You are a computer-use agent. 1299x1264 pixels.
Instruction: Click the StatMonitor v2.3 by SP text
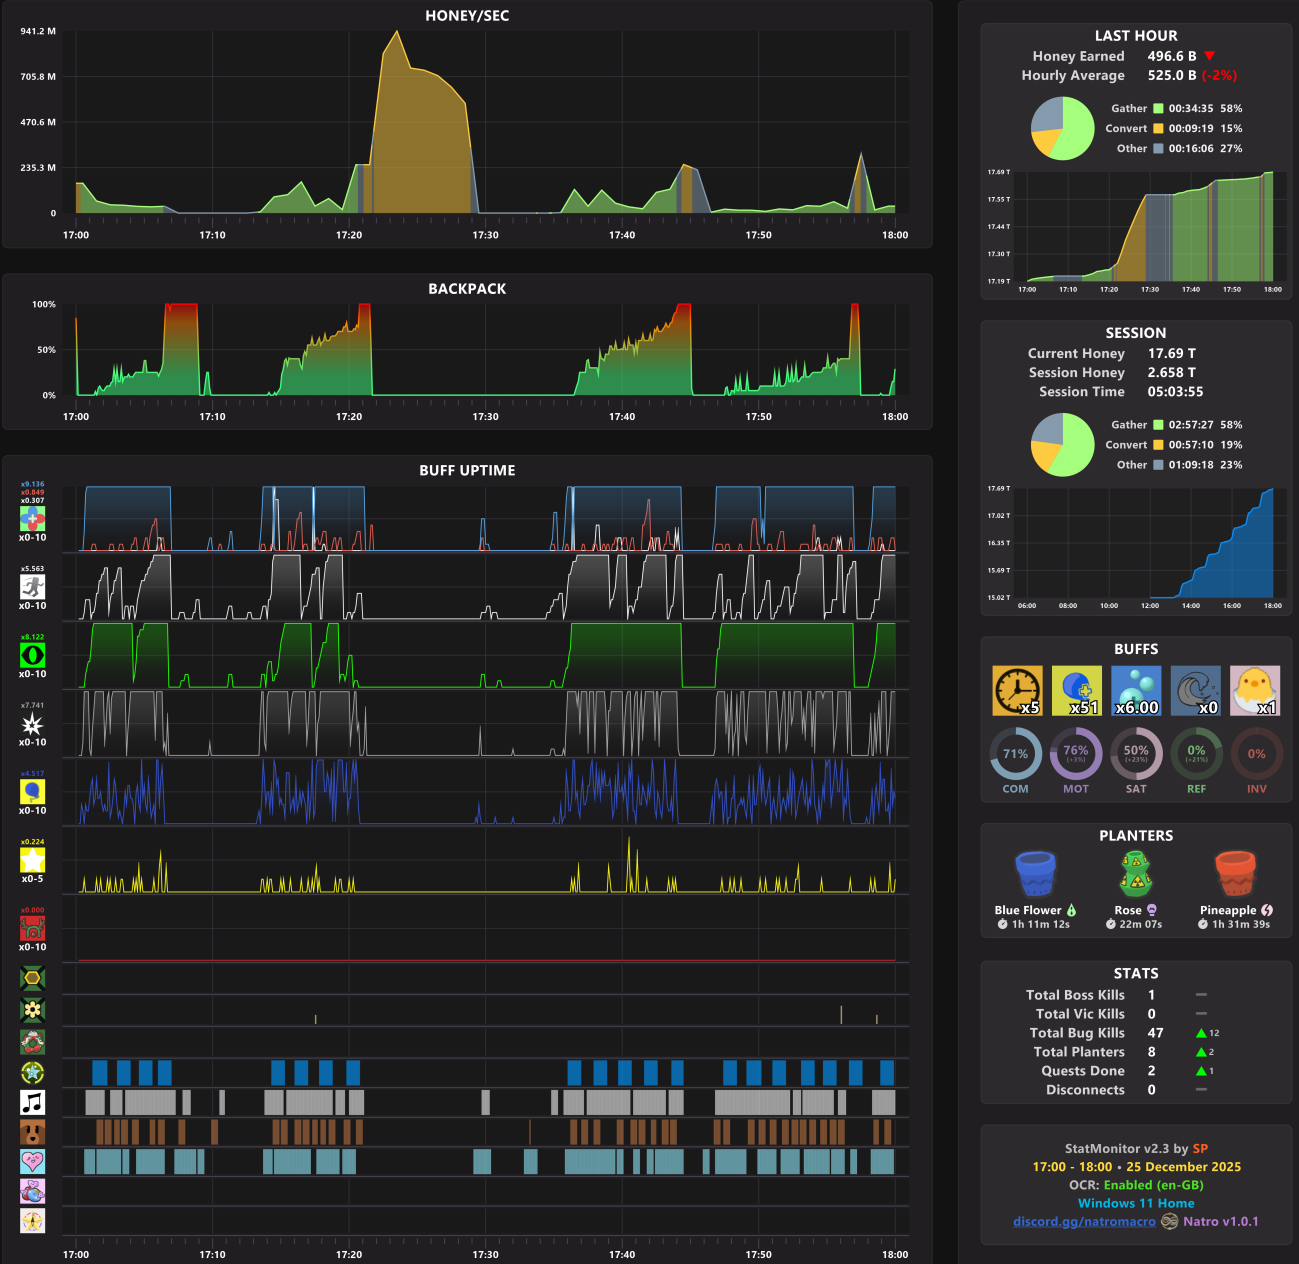click(x=1136, y=1149)
